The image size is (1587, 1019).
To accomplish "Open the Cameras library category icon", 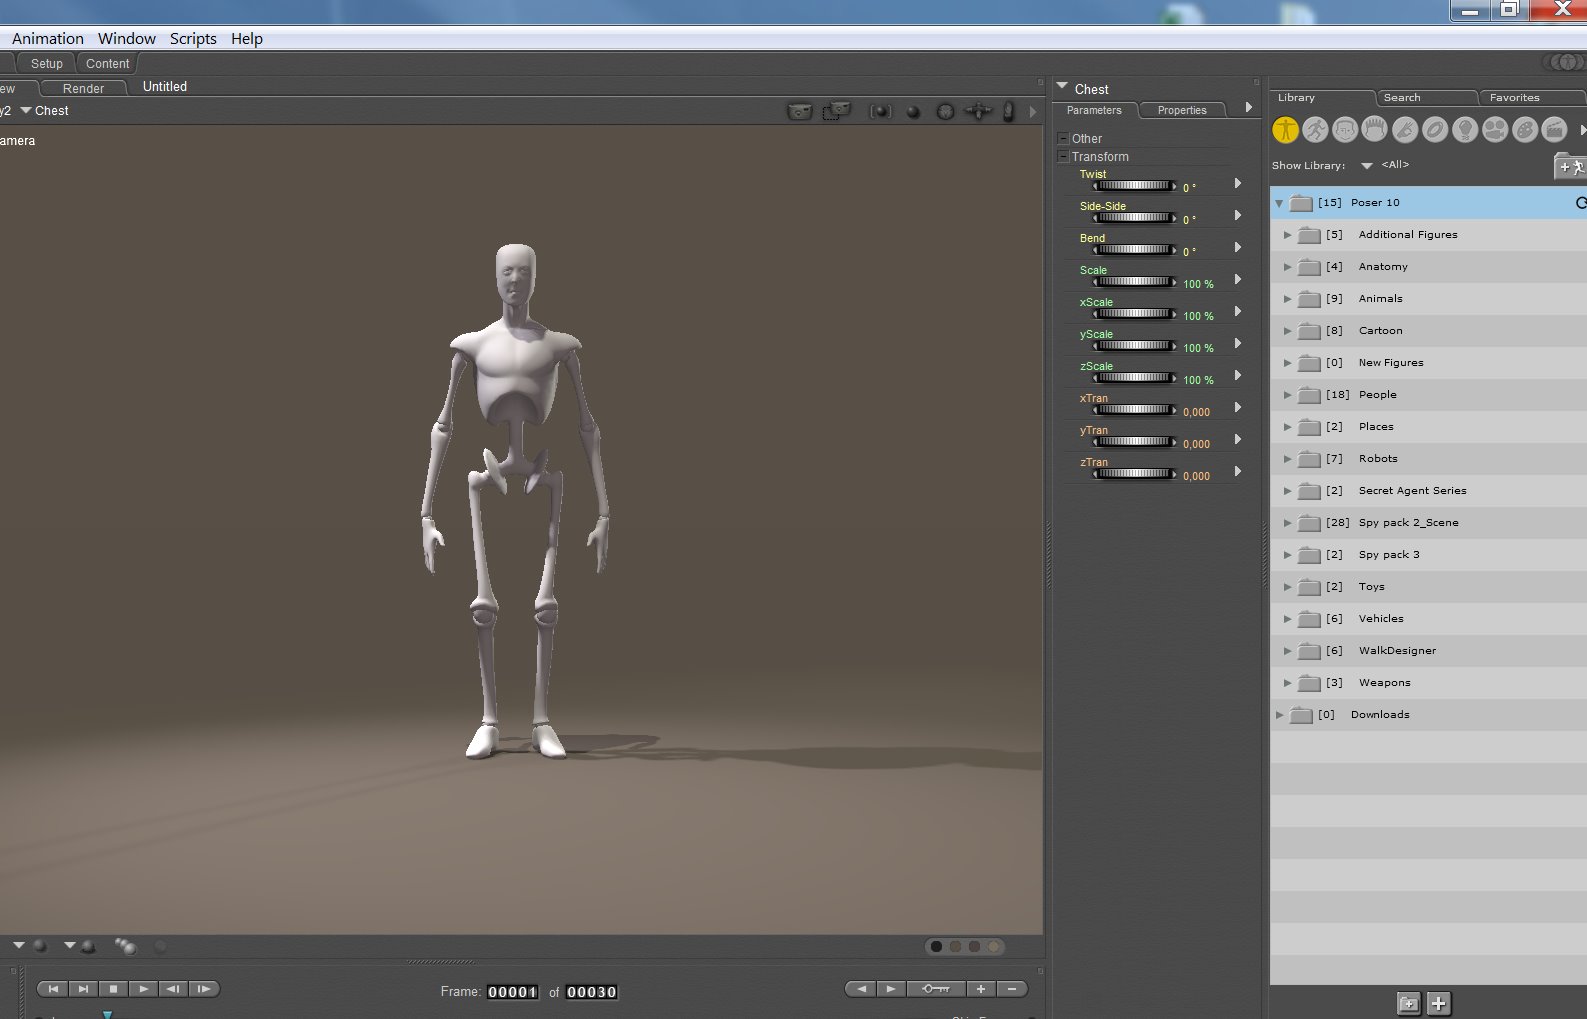I will coord(1495,130).
